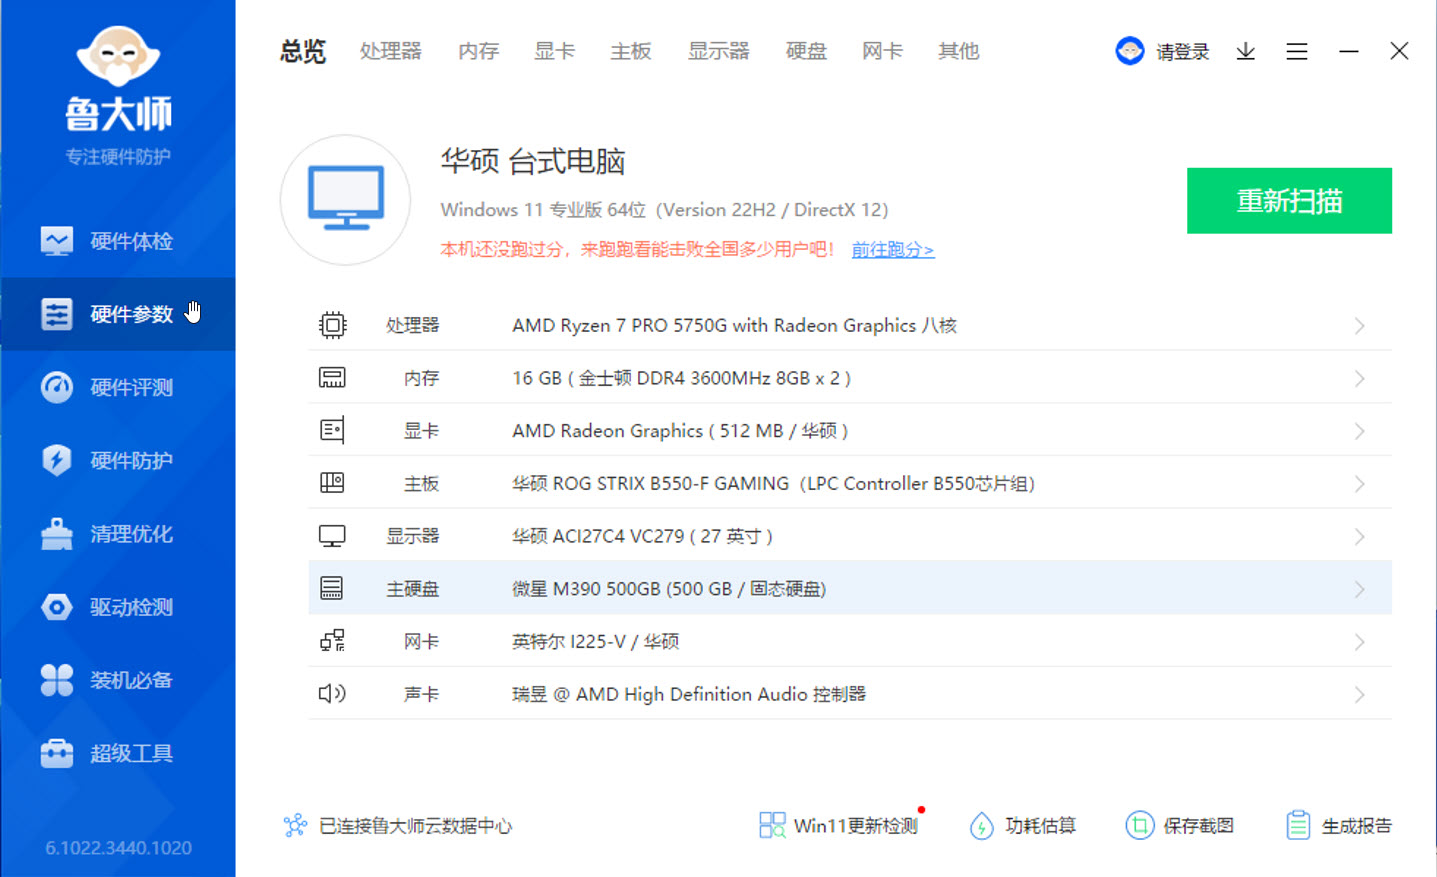
Task: Switch to the 处理器 tab
Action: click(391, 51)
